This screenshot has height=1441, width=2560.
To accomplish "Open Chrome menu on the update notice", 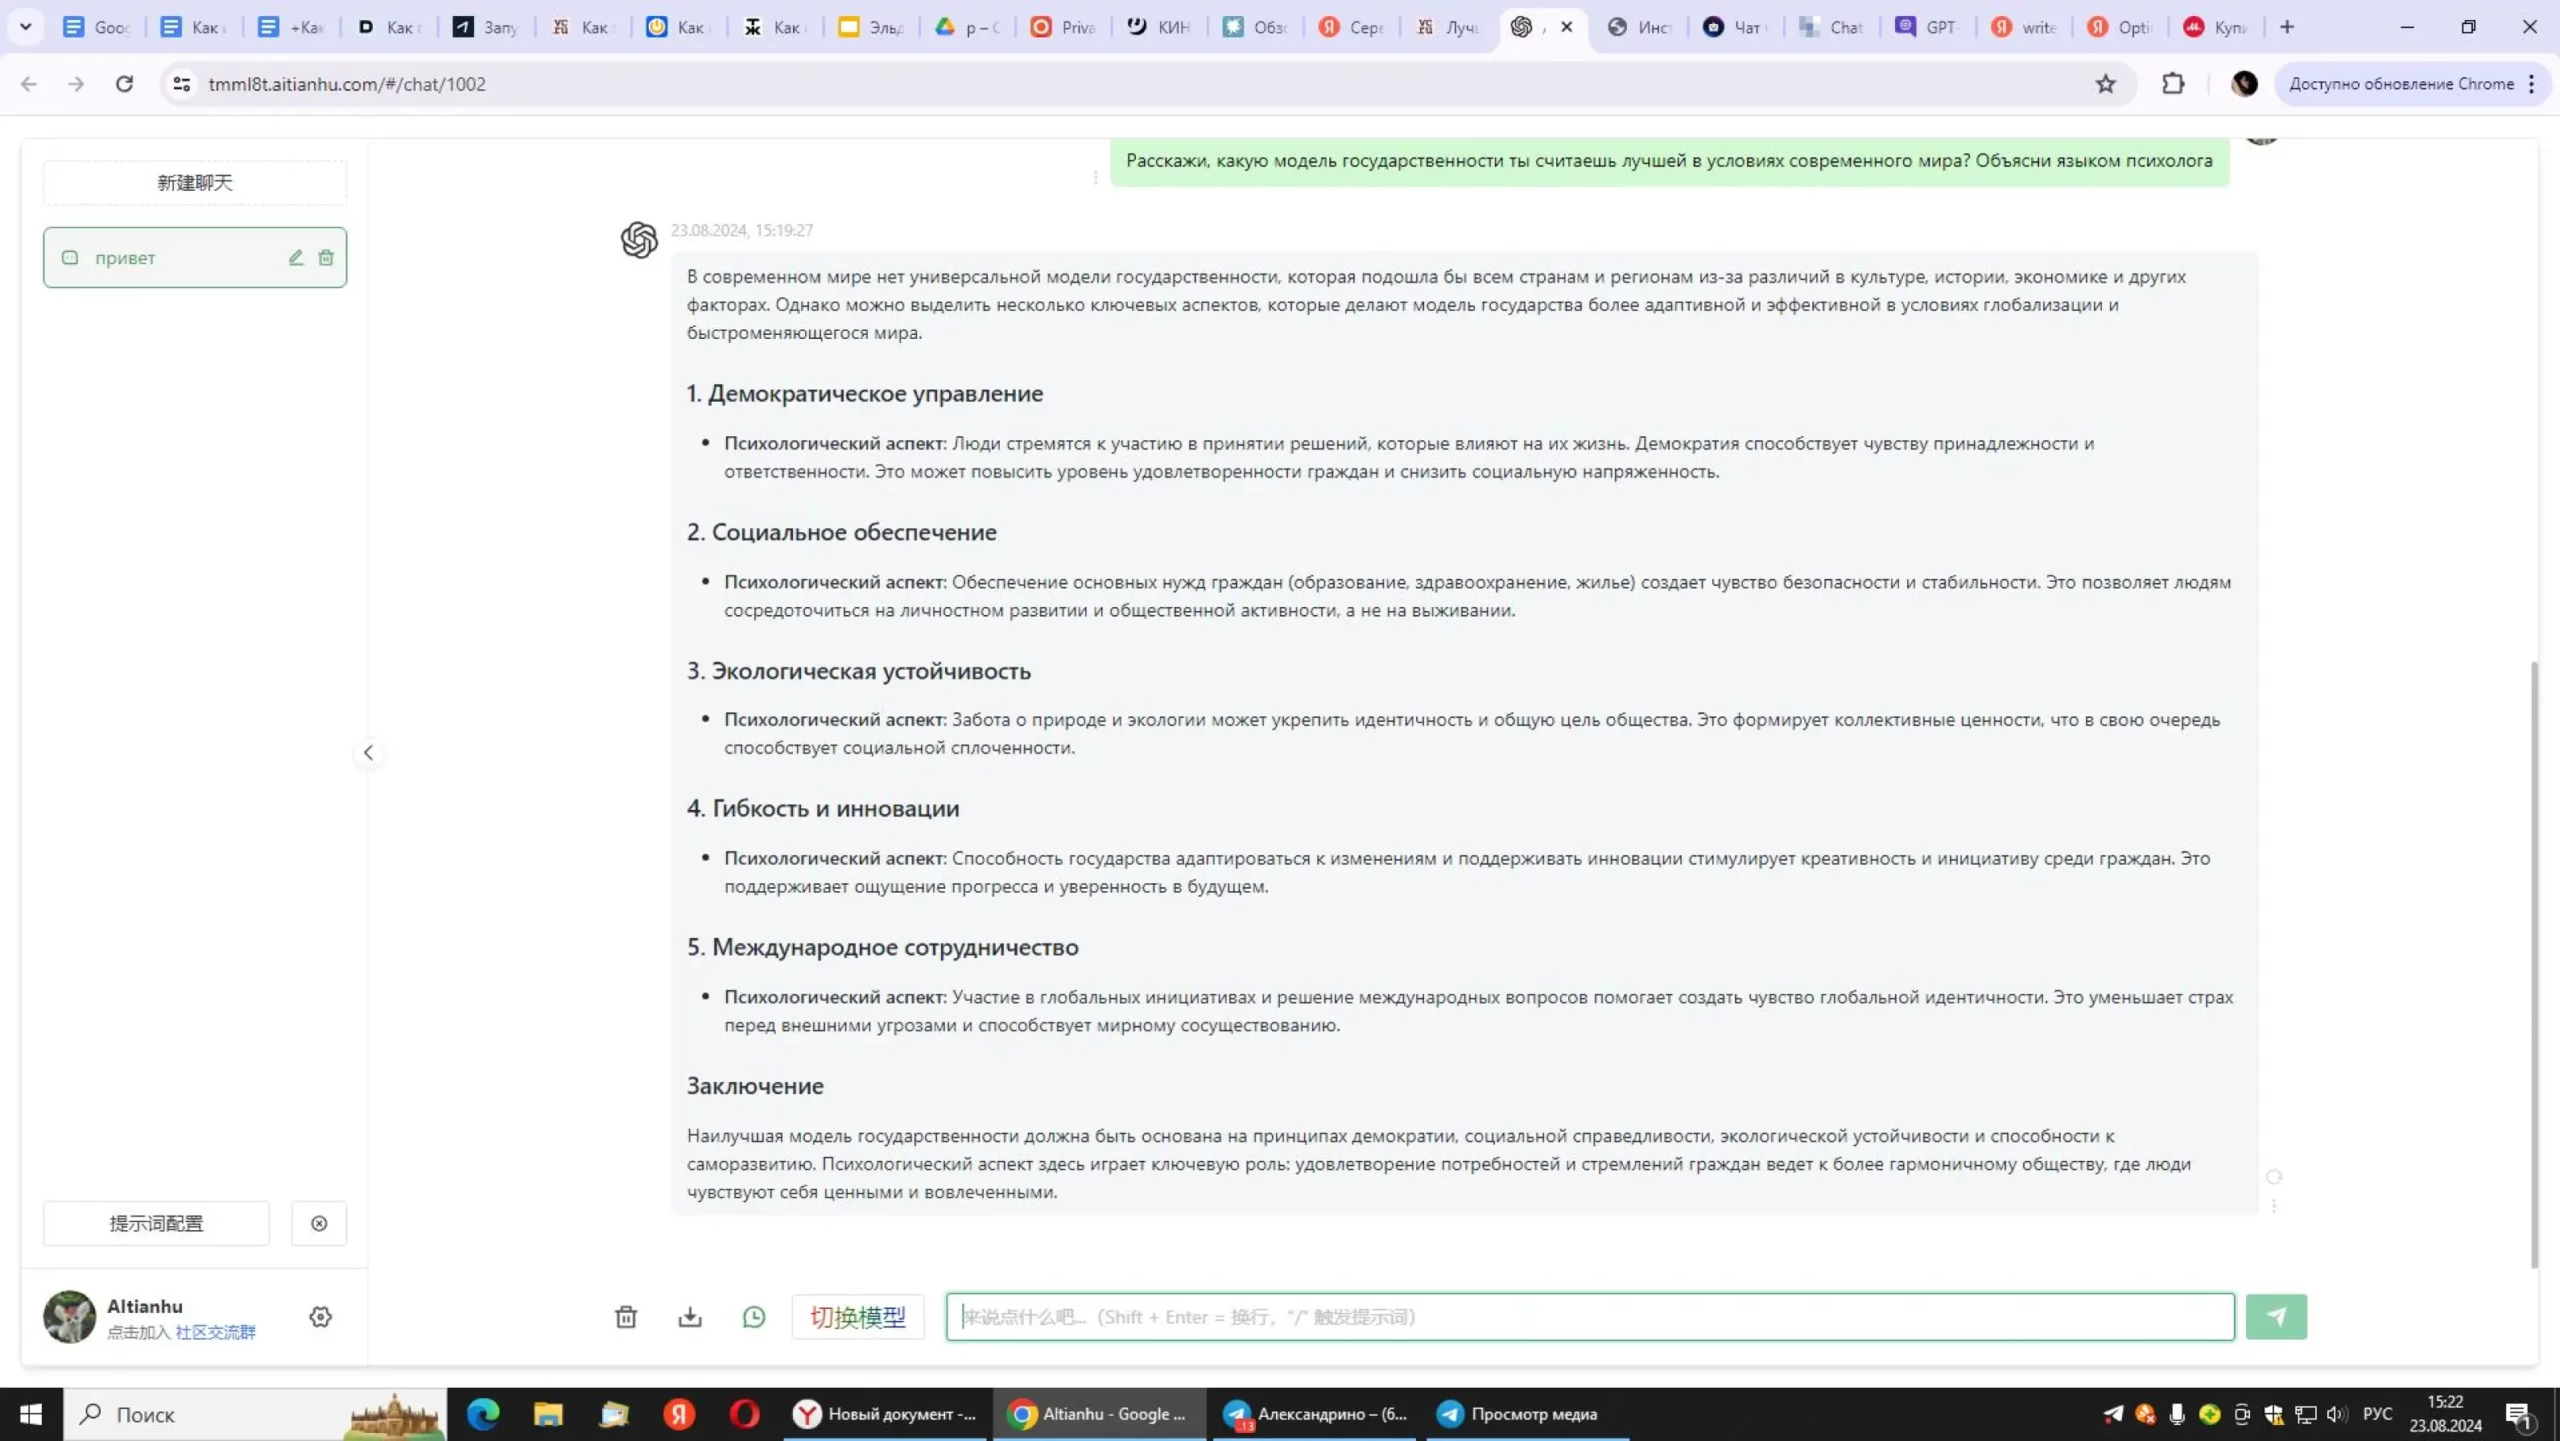I will (x=2532, y=84).
